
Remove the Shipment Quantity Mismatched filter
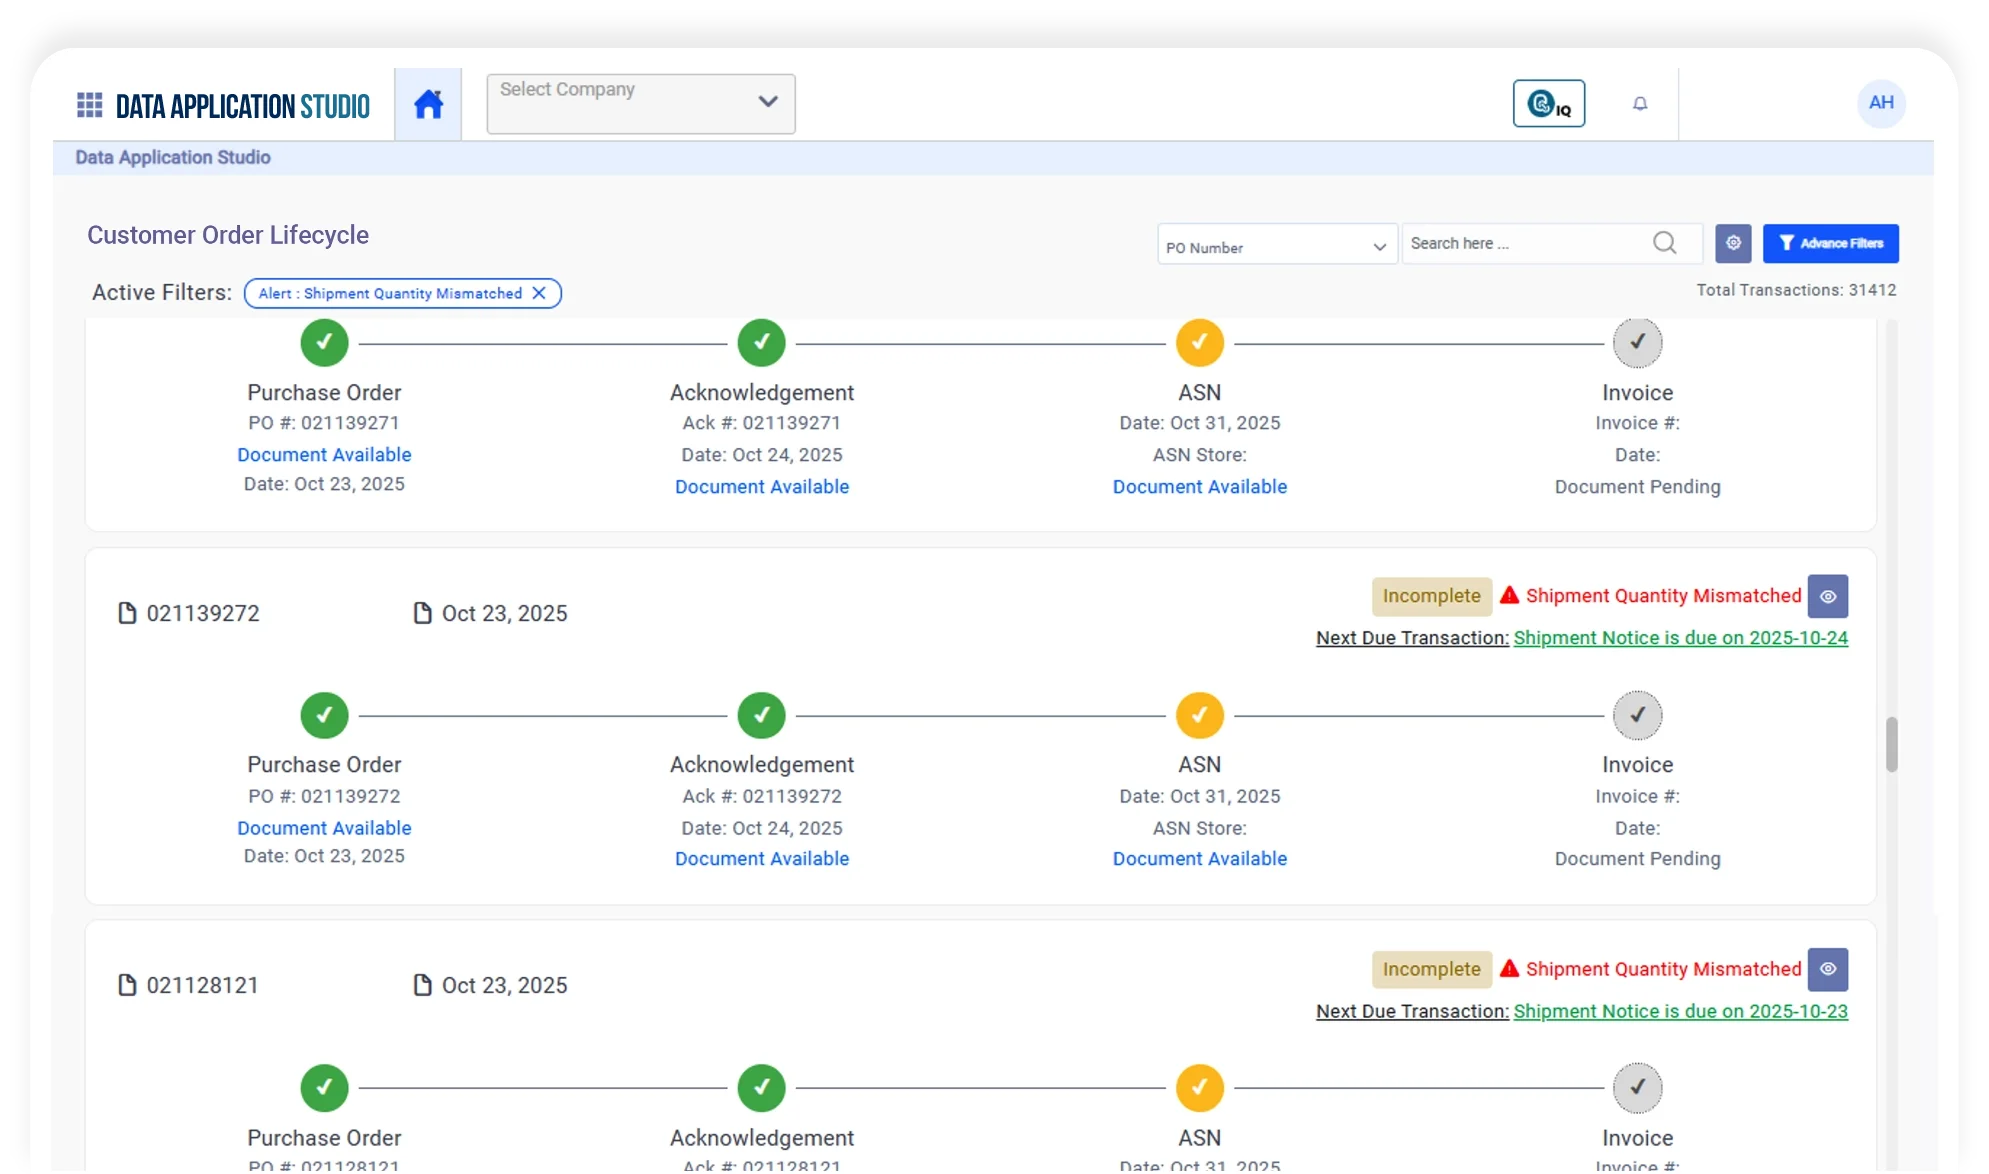click(539, 293)
